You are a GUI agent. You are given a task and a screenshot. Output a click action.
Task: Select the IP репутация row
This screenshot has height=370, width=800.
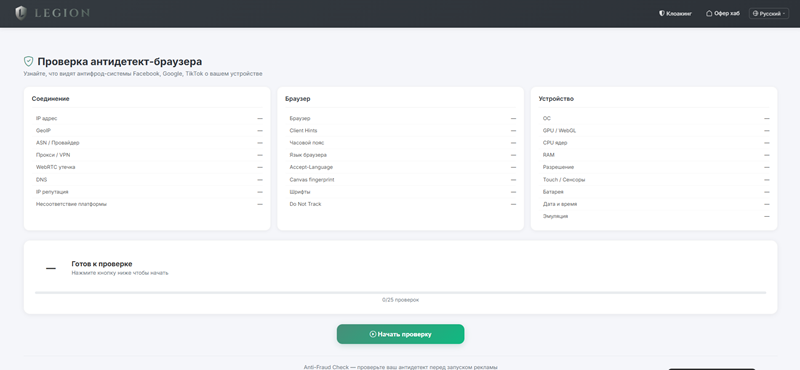147,192
